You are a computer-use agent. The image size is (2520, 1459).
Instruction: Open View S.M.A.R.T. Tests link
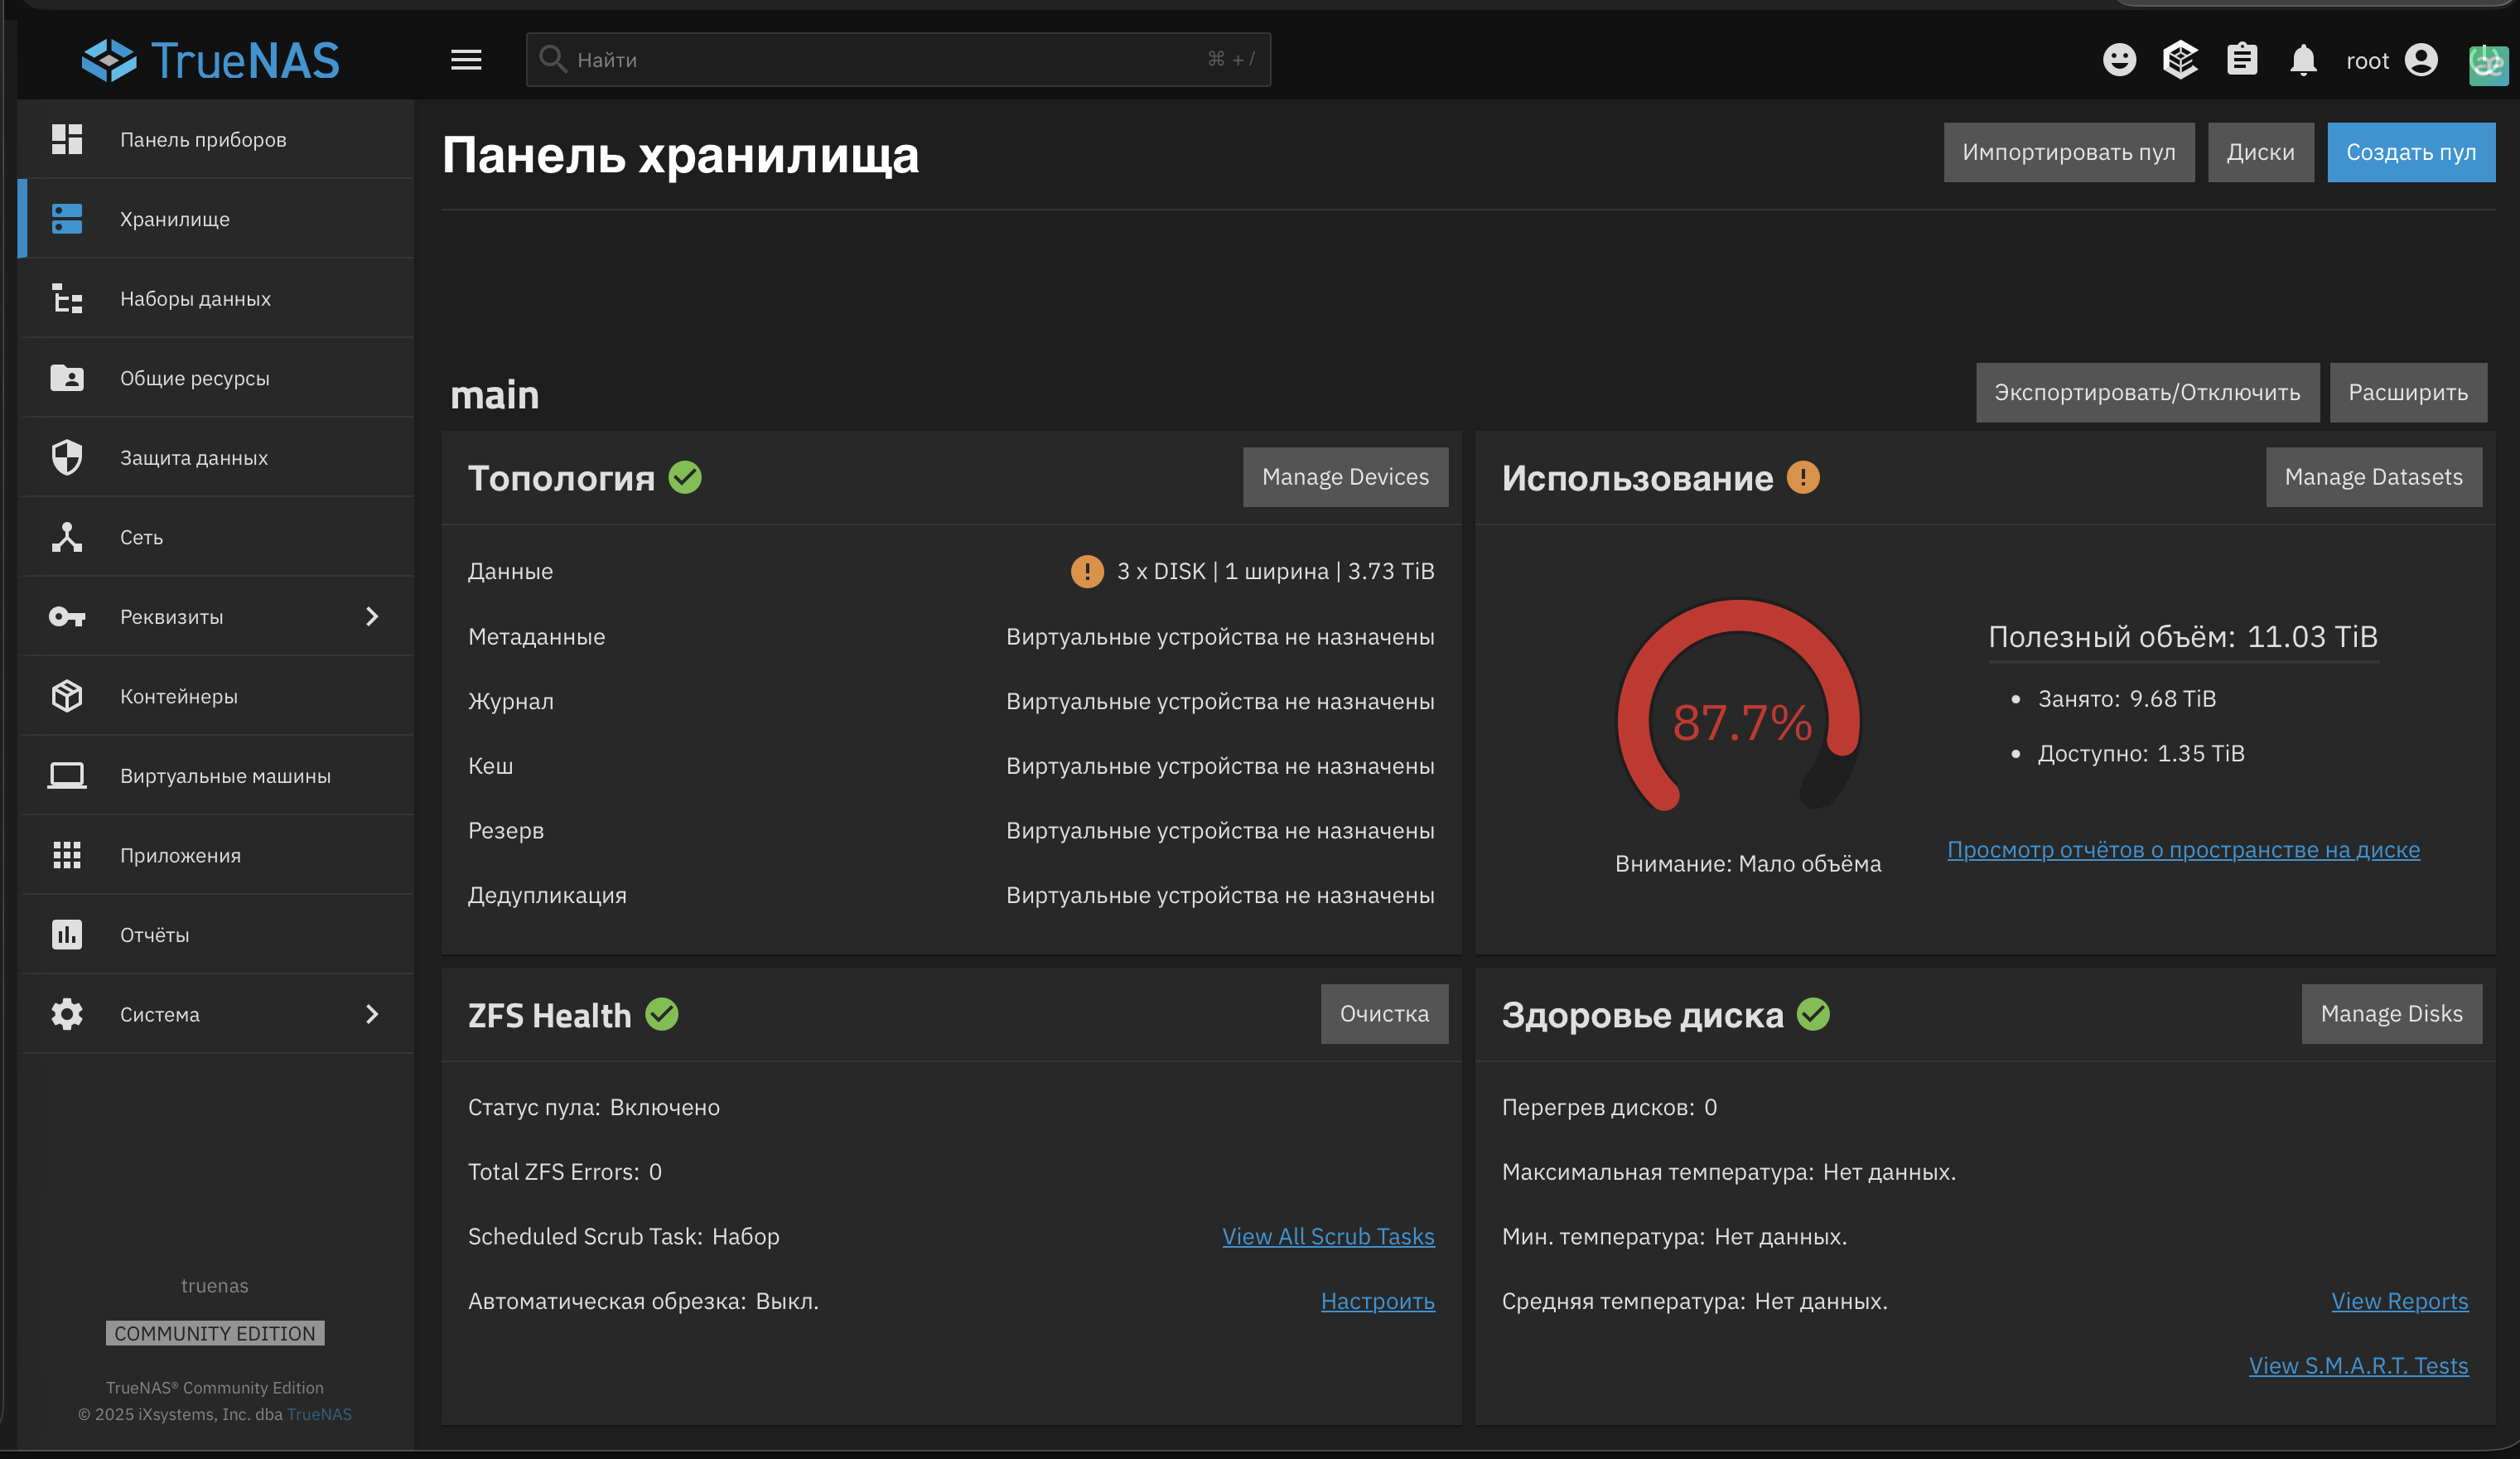(2357, 1365)
